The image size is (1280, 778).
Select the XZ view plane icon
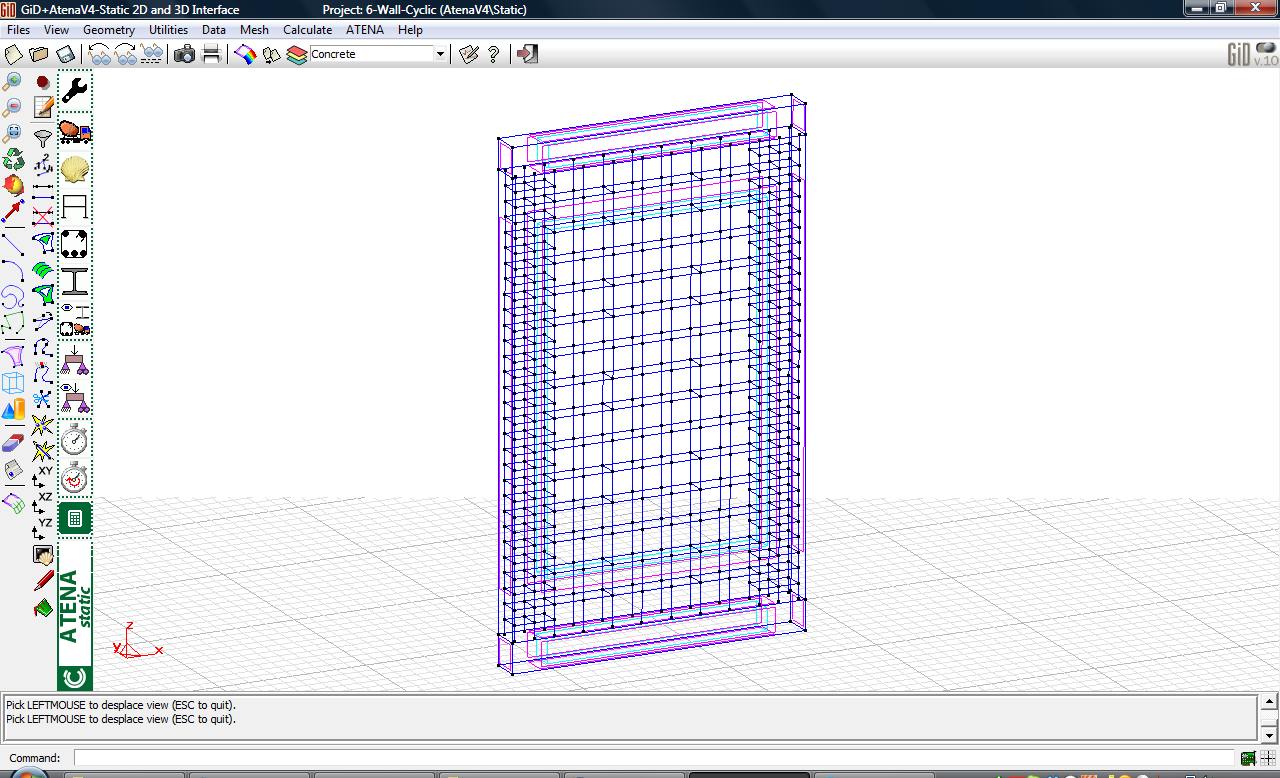coord(43,501)
